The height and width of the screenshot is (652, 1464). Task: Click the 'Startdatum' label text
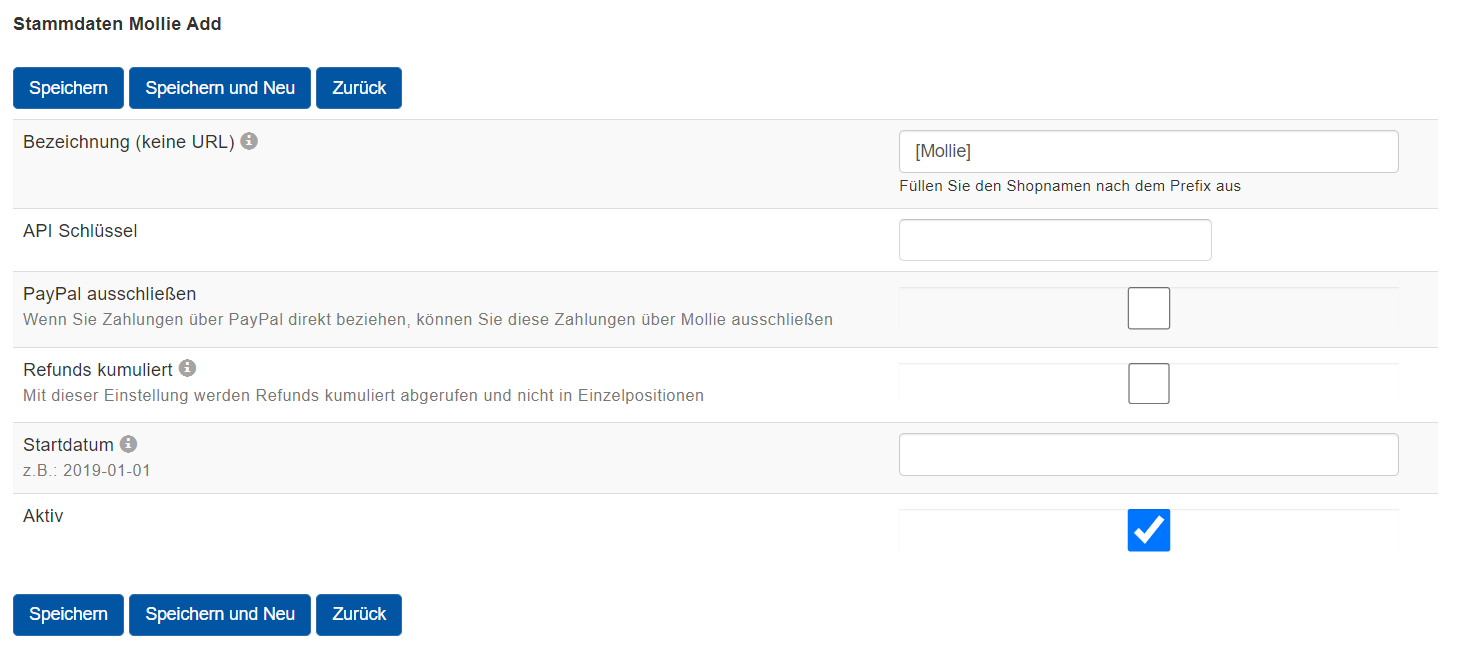click(x=68, y=445)
